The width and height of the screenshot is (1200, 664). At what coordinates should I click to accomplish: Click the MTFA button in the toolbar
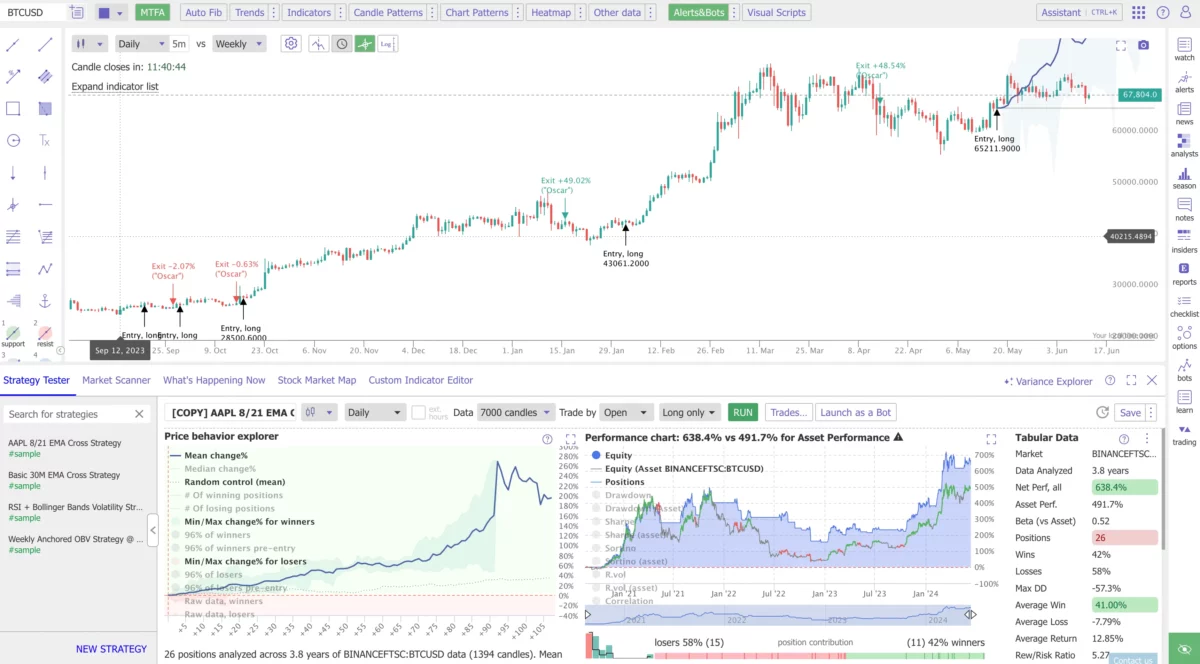(151, 12)
